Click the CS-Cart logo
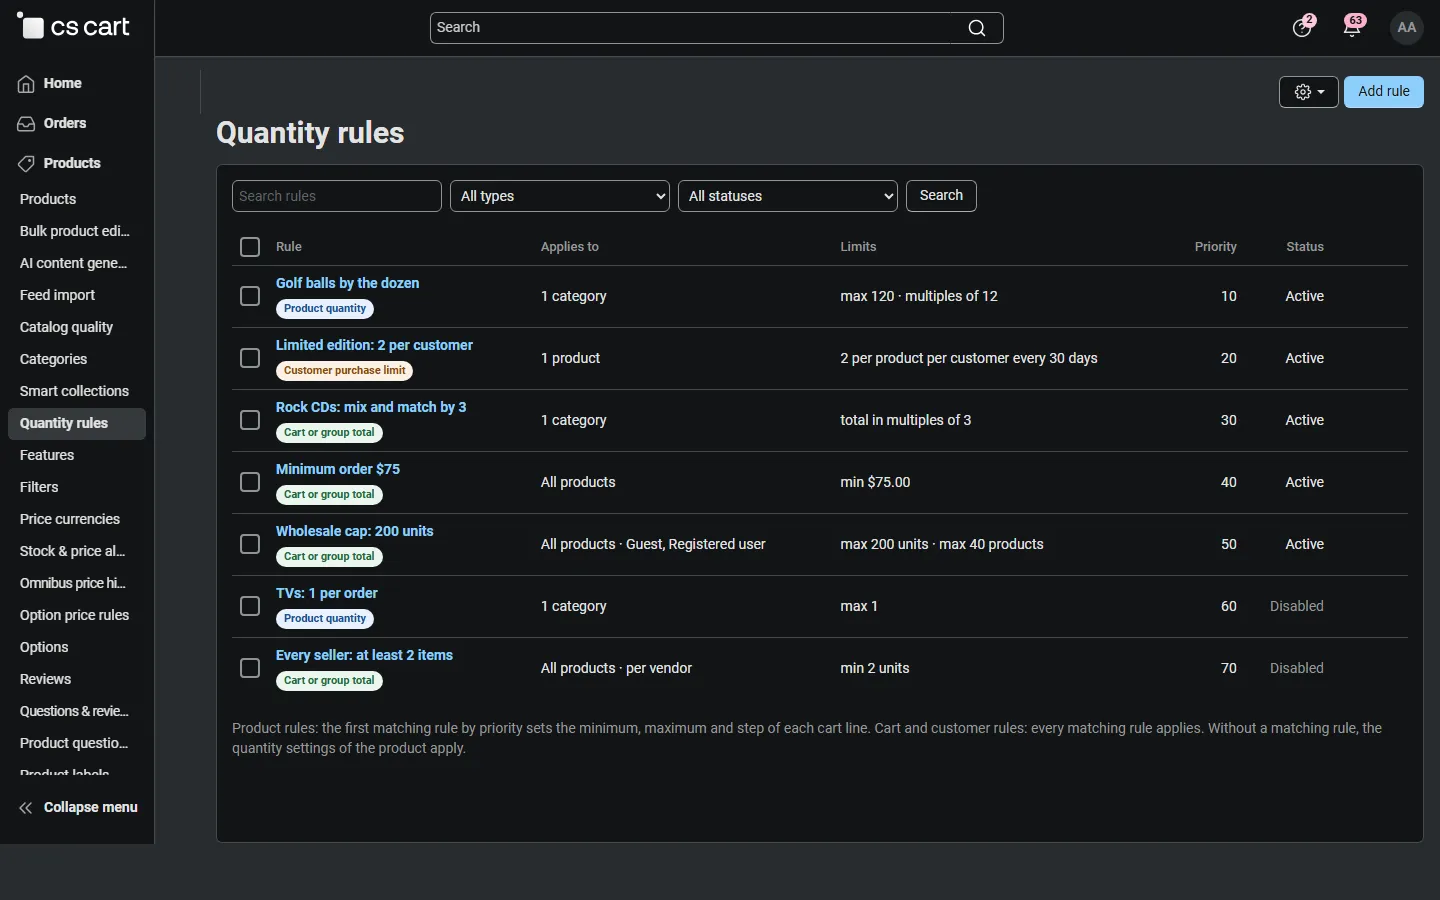 [73, 27]
